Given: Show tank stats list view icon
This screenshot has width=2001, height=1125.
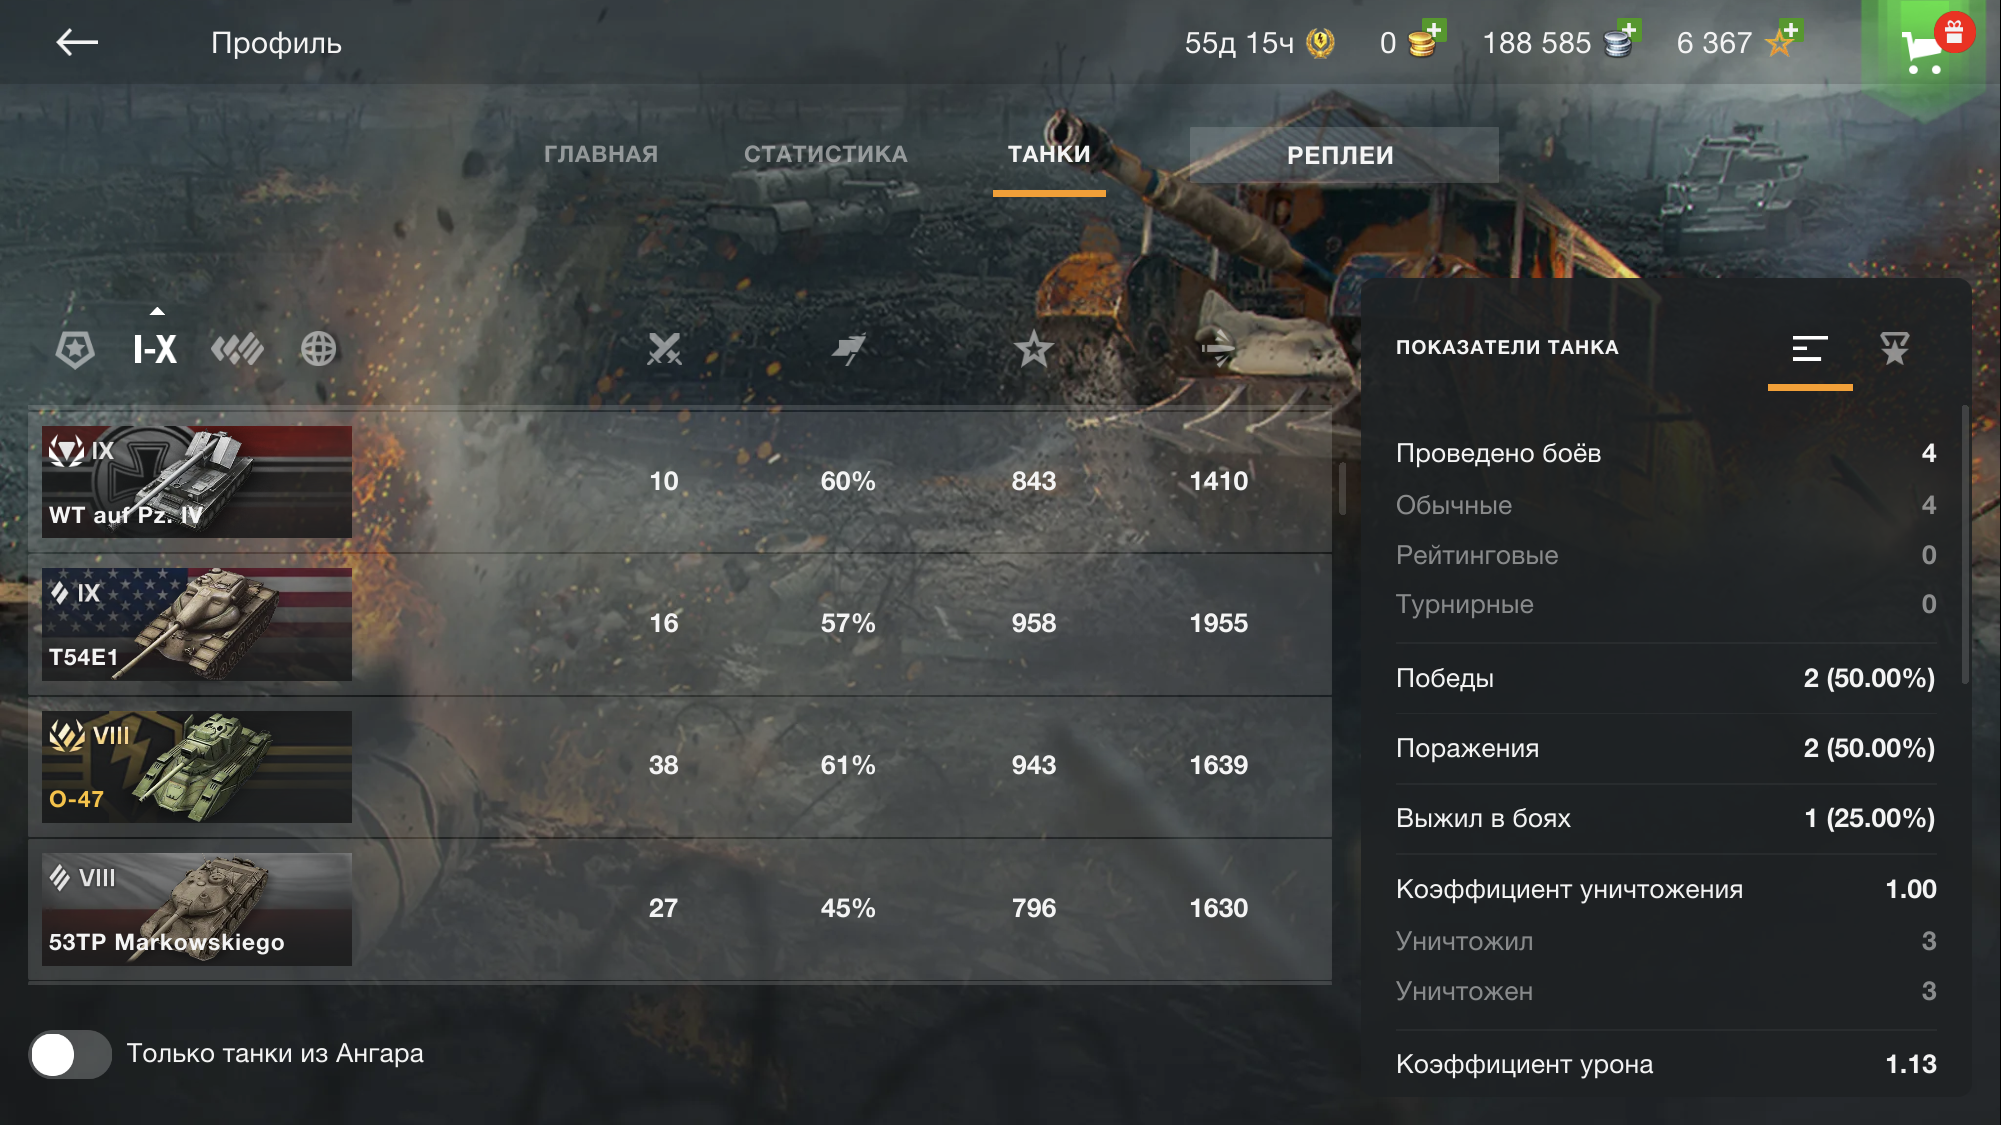Looking at the screenshot, I should pyautogui.click(x=1810, y=348).
